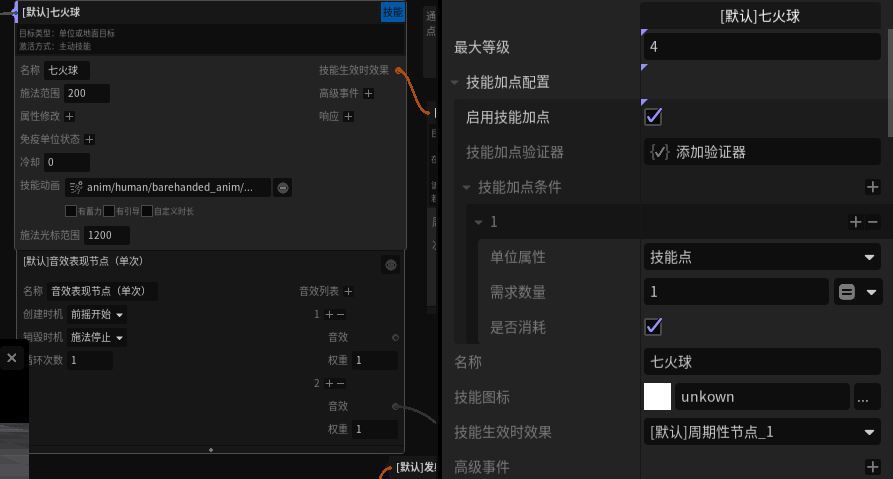
Task: Add an entry to 属性修改 in skill node
Action: coord(69,116)
